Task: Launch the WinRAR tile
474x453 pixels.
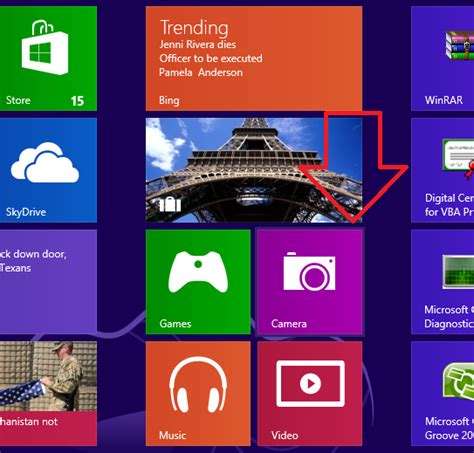Action: pyautogui.click(x=443, y=58)
